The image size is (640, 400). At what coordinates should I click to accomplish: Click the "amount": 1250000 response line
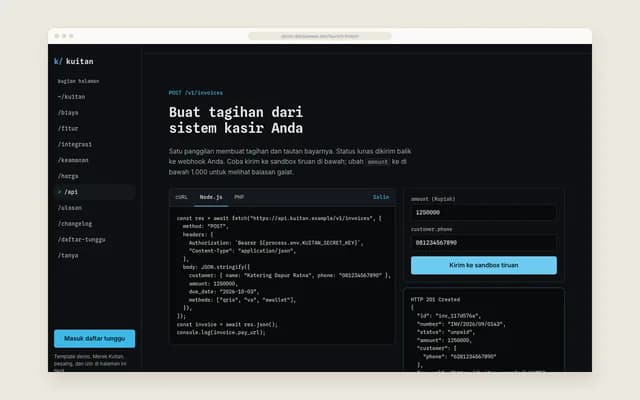click(444, 340)
